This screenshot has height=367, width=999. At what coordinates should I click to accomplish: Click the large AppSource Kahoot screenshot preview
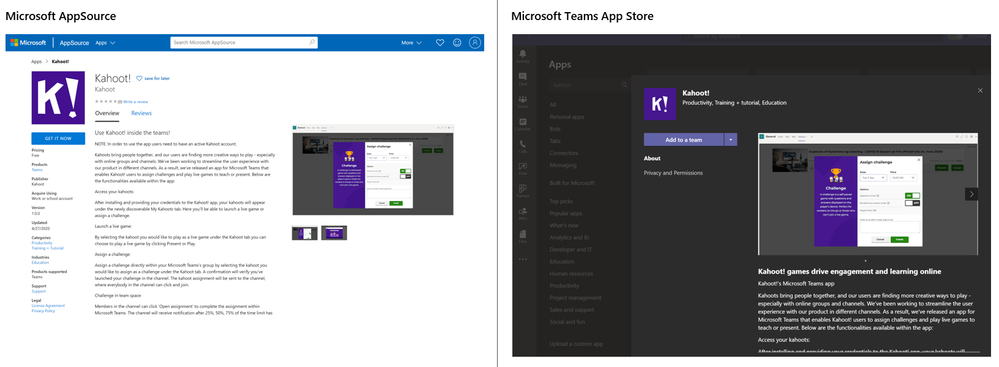[x=373, y=169]
